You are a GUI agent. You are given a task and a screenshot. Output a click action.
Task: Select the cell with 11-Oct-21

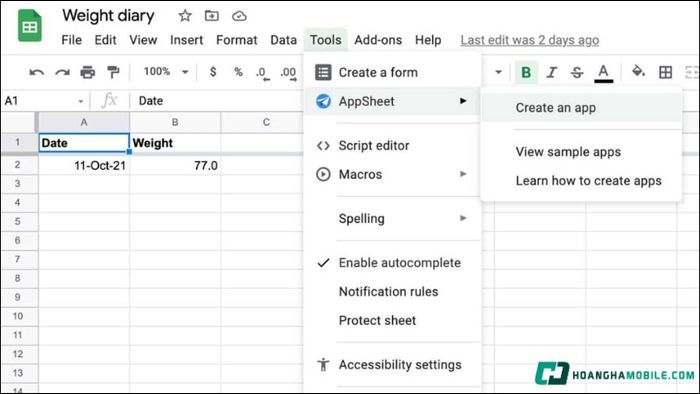[x=84, y=166]
